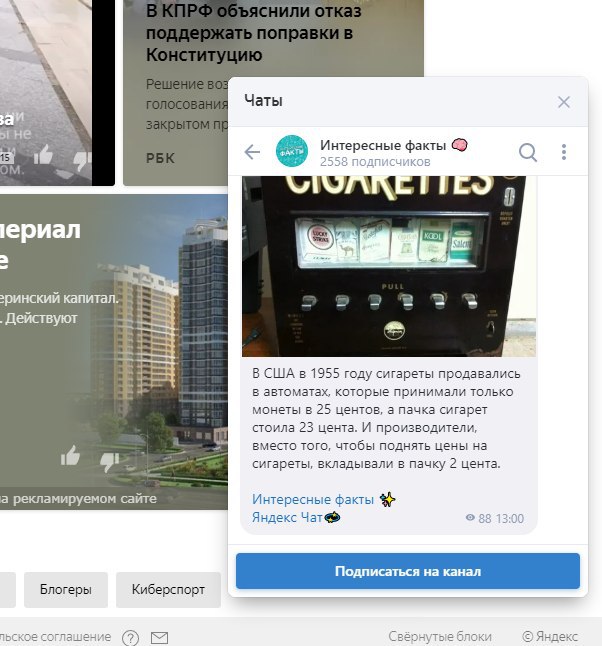
Task: Close the Чаты panel
Action: pos(564,102)
